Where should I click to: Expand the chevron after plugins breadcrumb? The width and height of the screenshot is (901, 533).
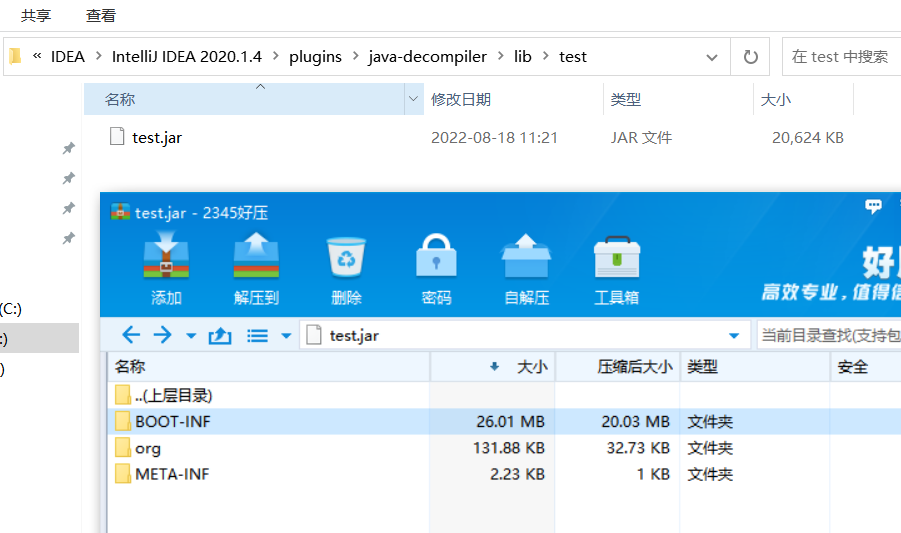[356, 56]
